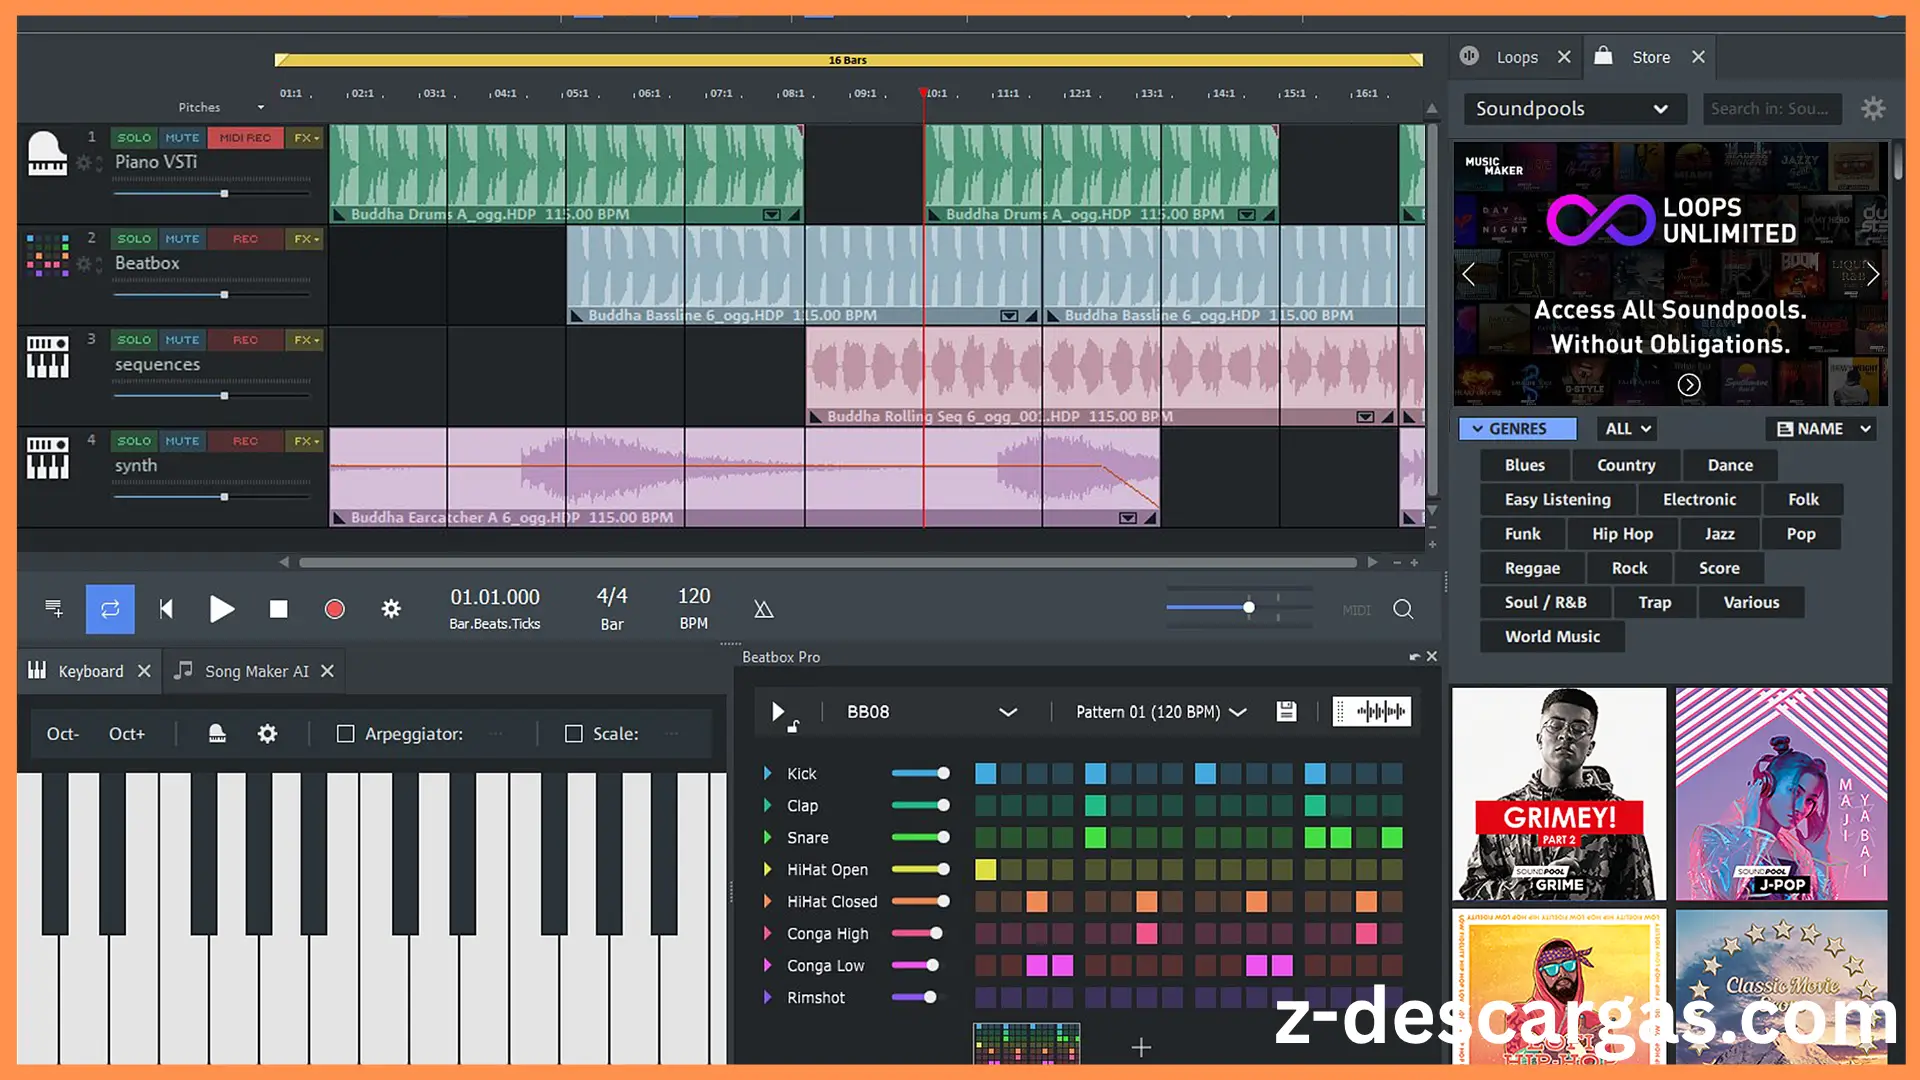Click the Beatbox track drum-pad icon
The image size is (1920, 1080).
[x=47, y=254]
